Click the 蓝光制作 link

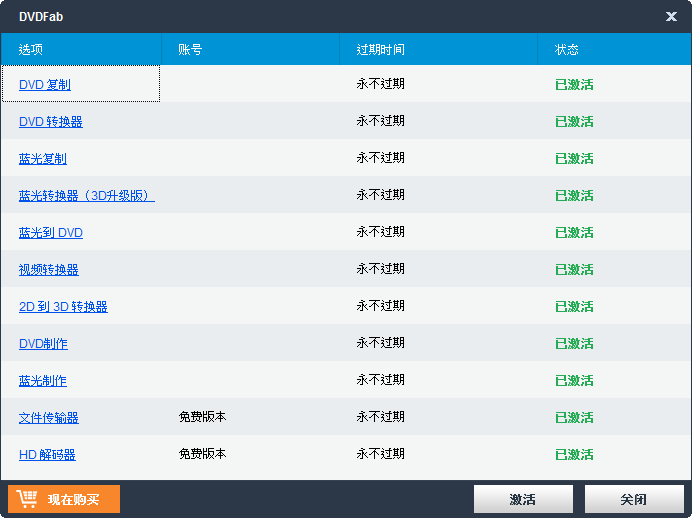click(x=43, y=381)
